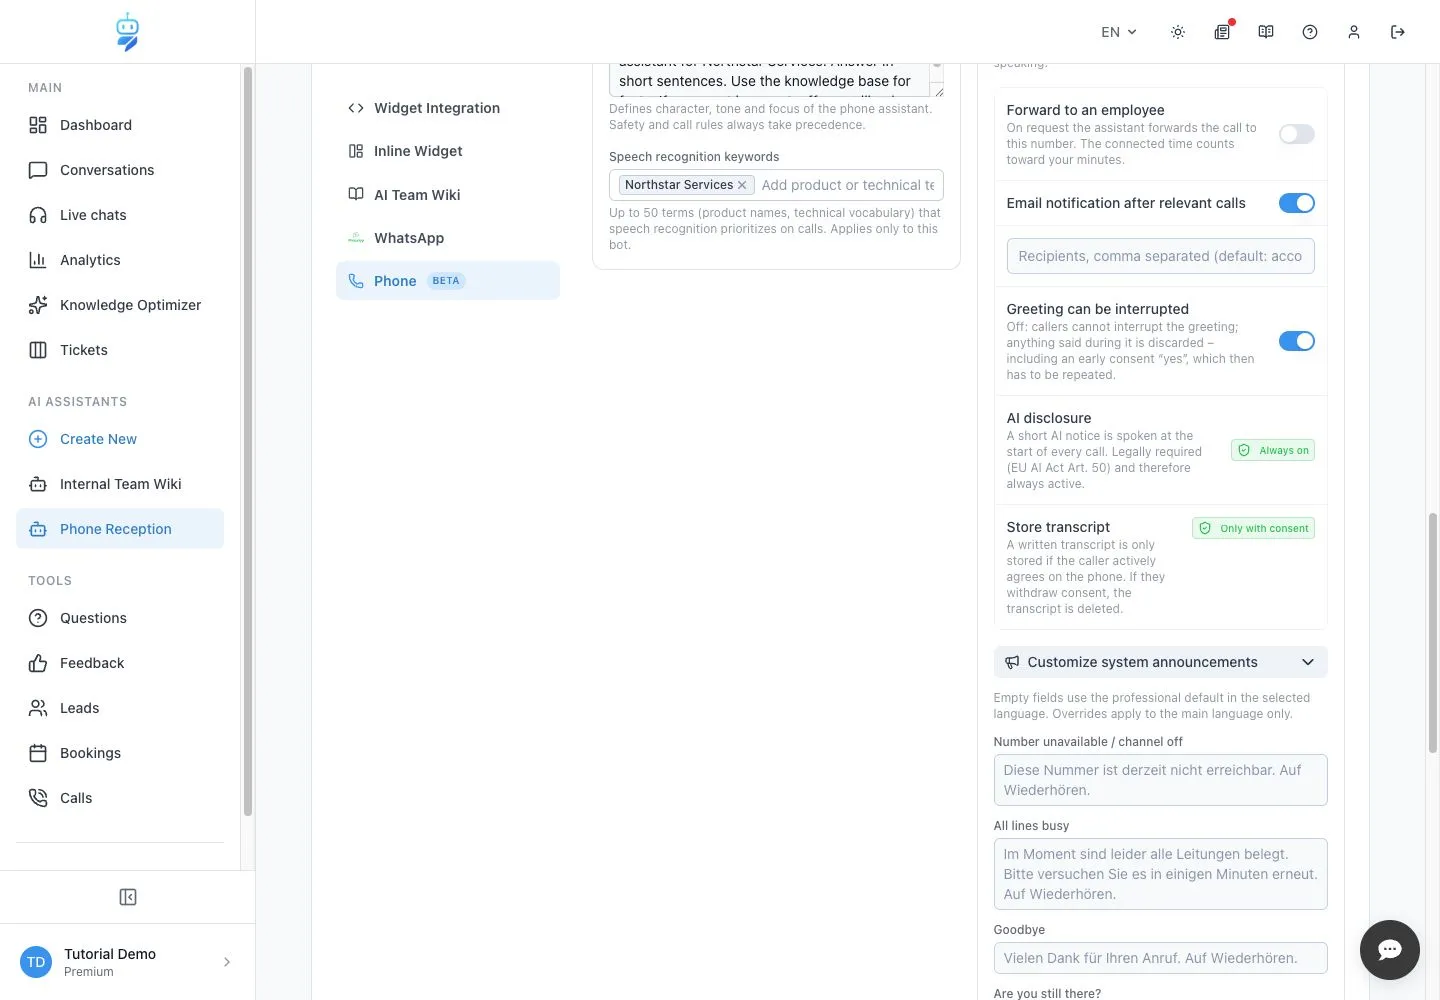This screenshot has width=1440, height=1000.
Task: Open the chat support bubble
Action: (x=1390, y=950)
